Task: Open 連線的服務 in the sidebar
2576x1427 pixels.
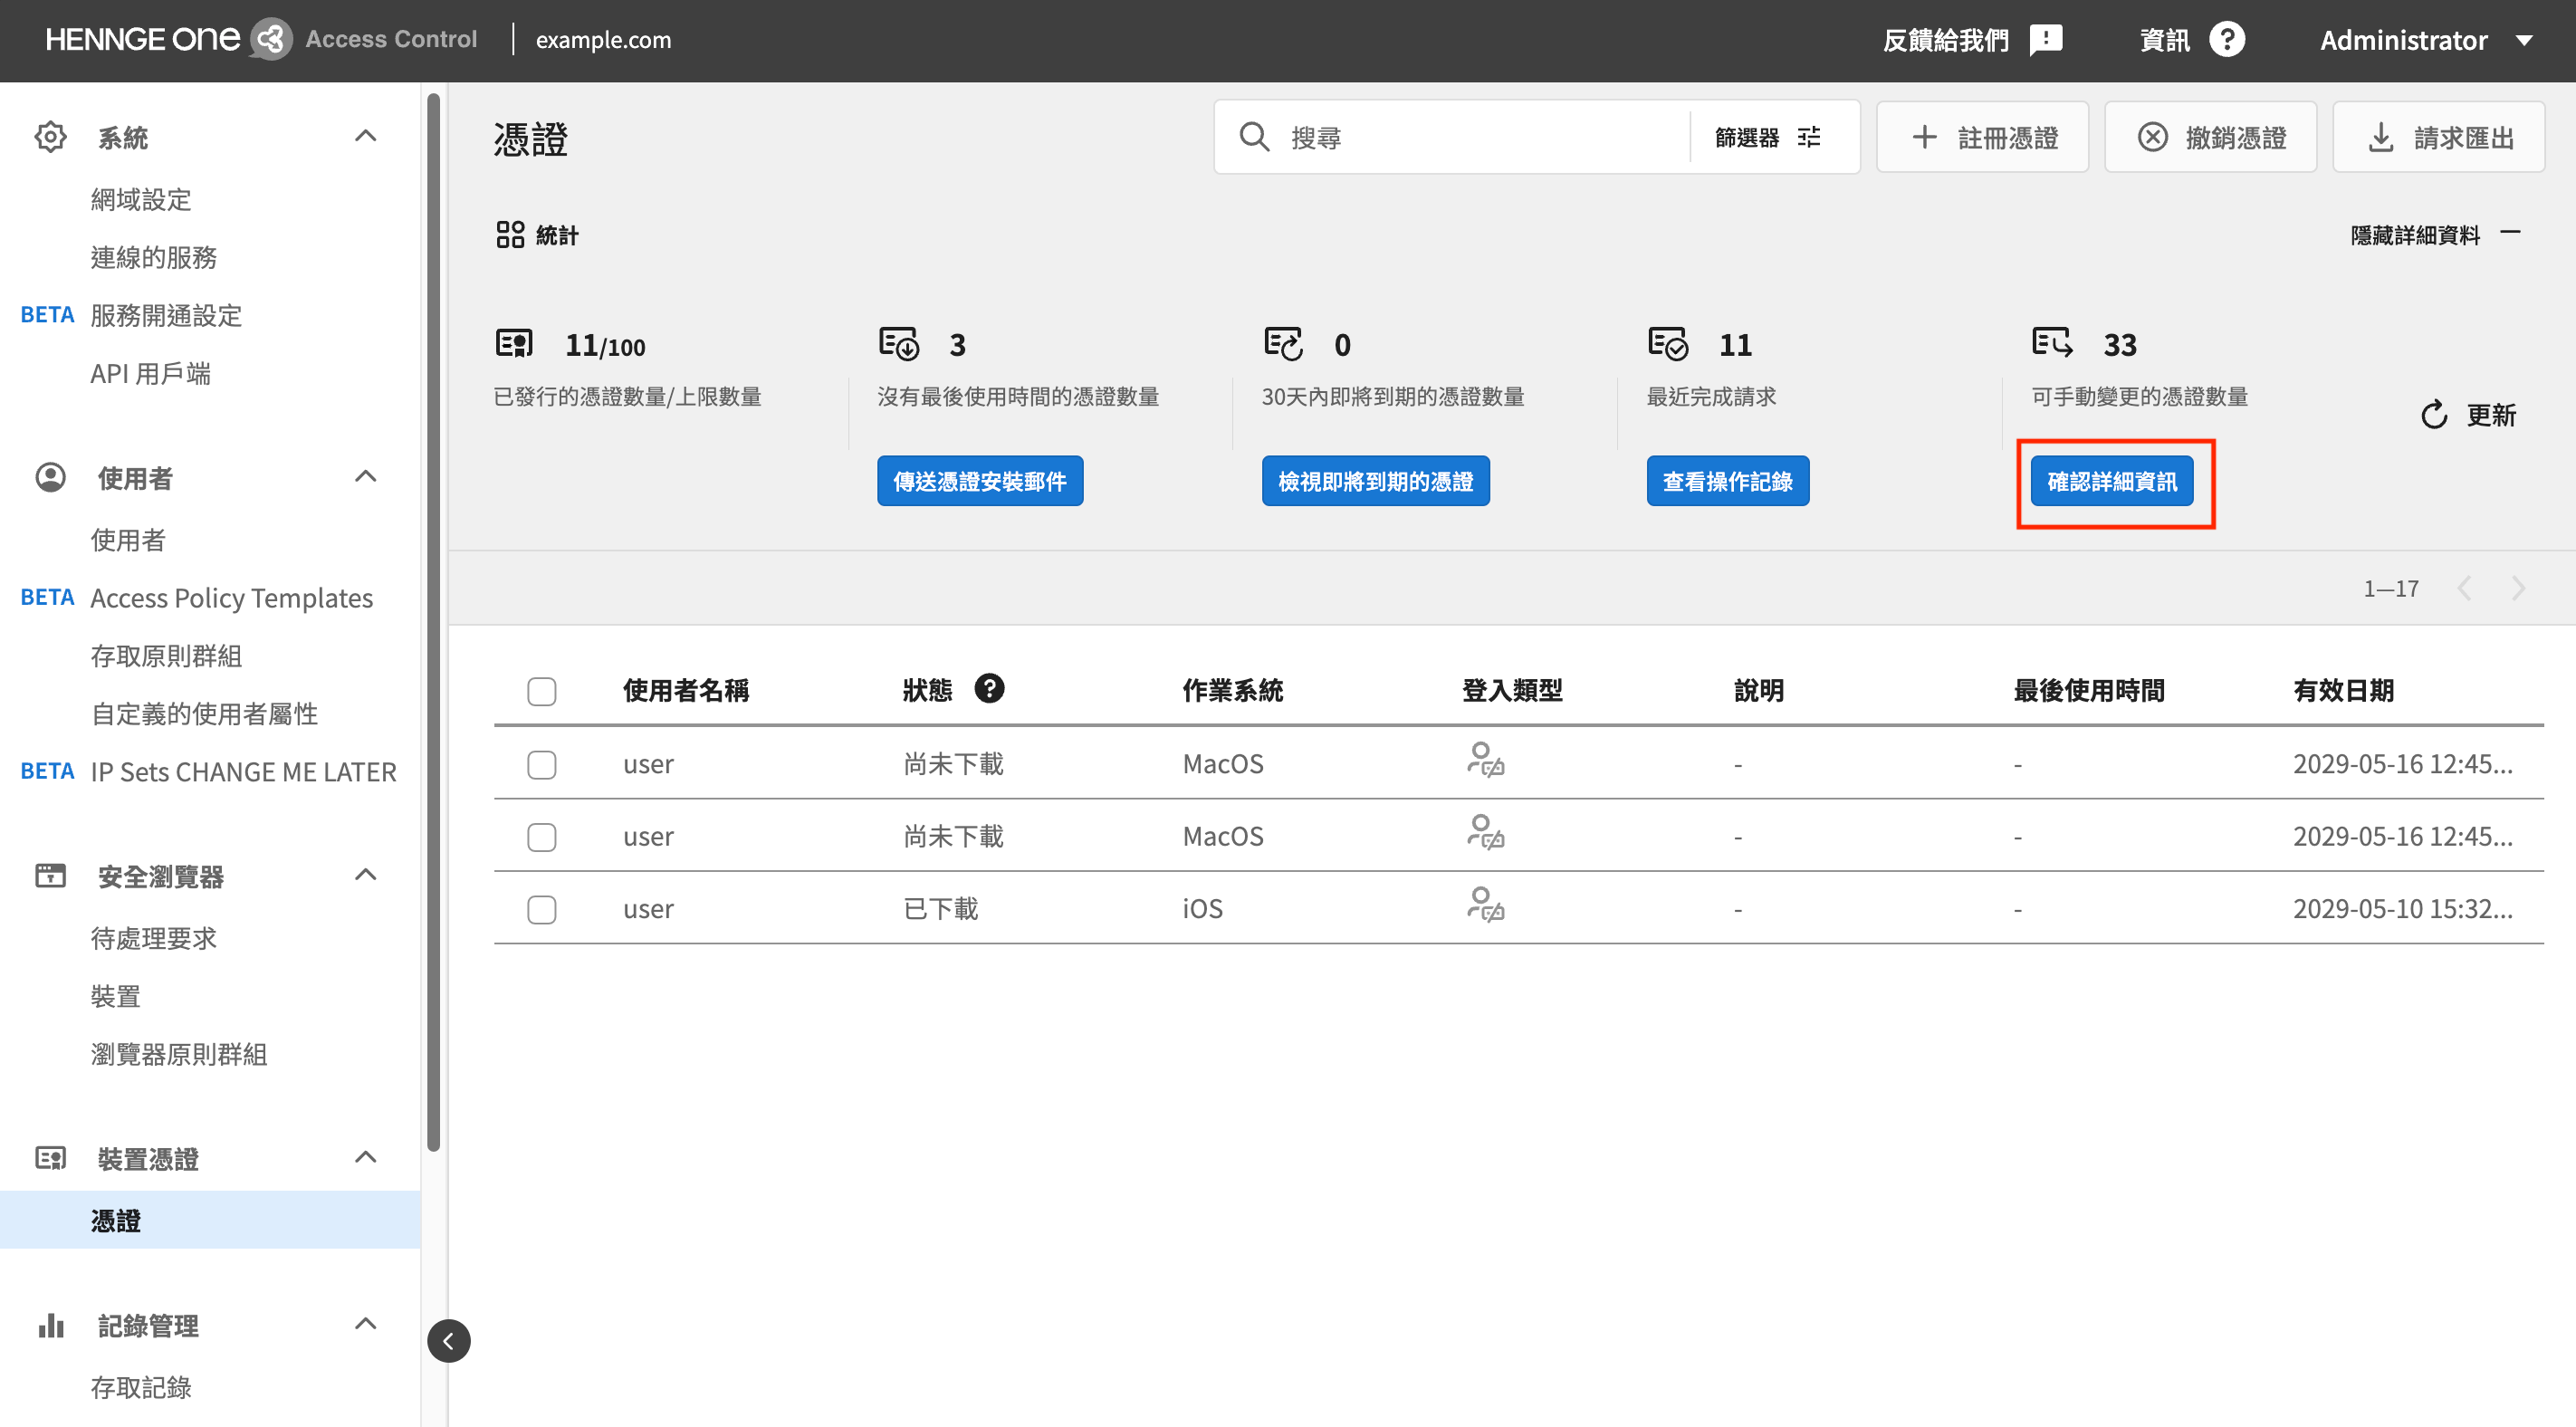Action: point(154,257)
